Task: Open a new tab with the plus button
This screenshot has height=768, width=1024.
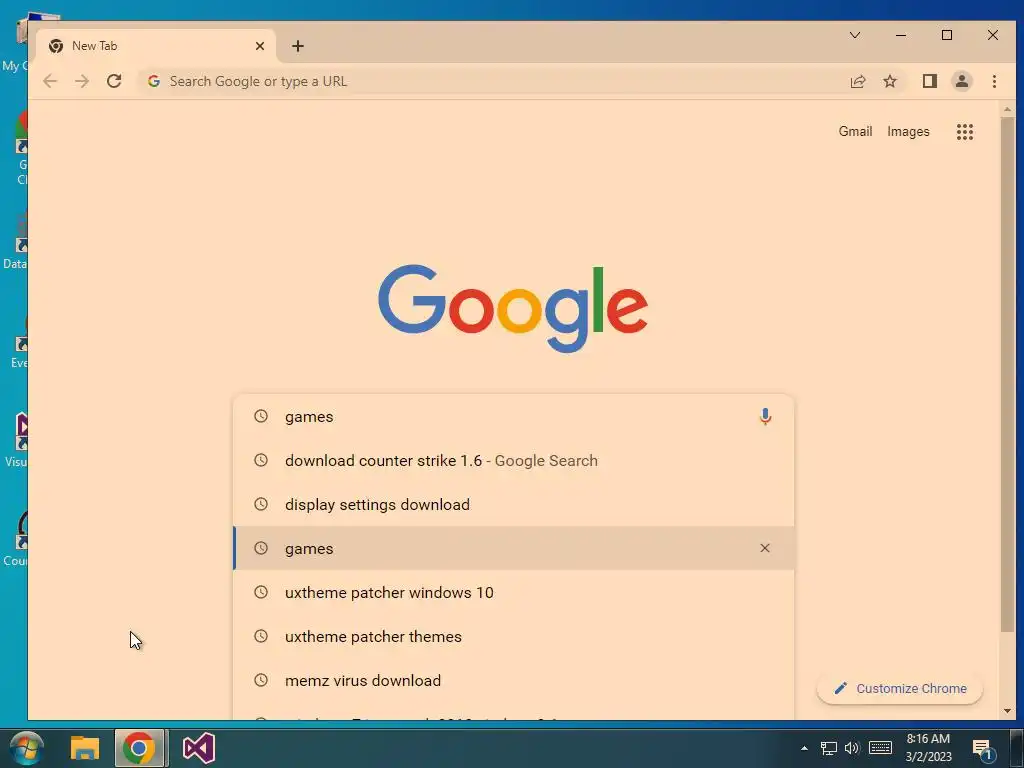Action: click(298, 46)
